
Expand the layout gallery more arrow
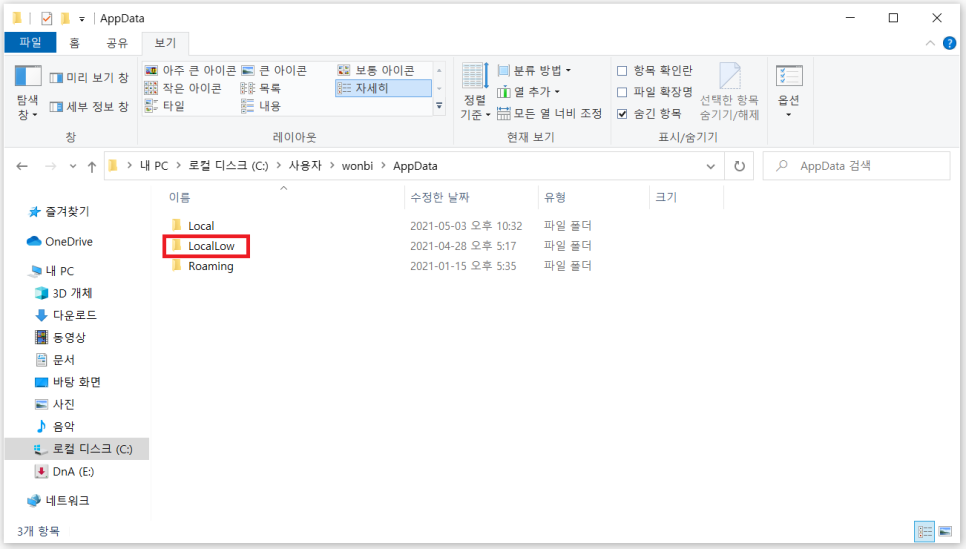[x=439, y=106]
